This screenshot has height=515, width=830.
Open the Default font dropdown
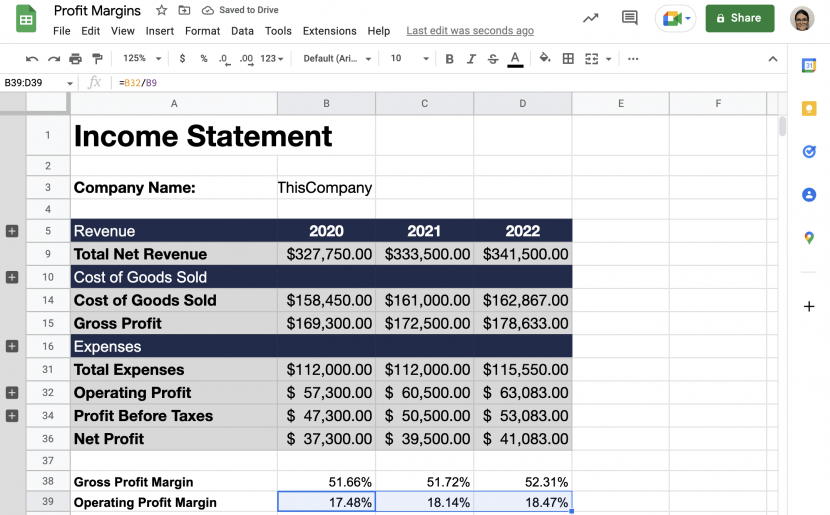coord(337,59)
